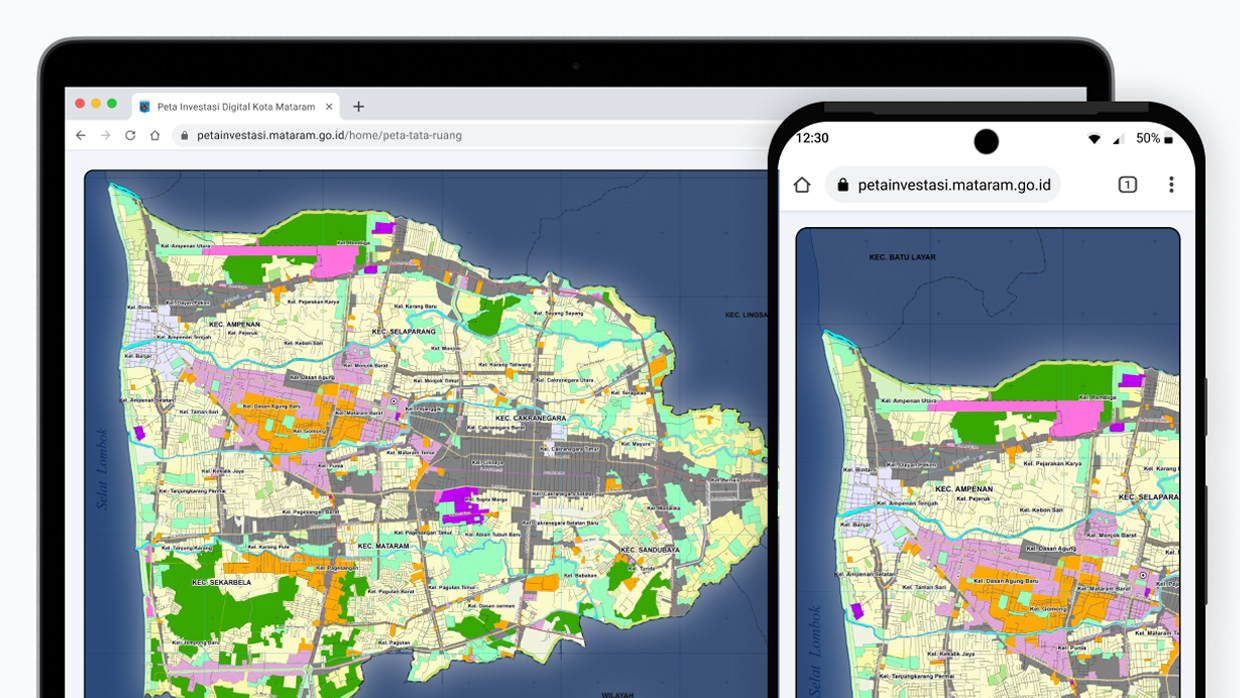Open a new tab with plus button
This screenshot has height=698, width=1240.
(358, 106)
